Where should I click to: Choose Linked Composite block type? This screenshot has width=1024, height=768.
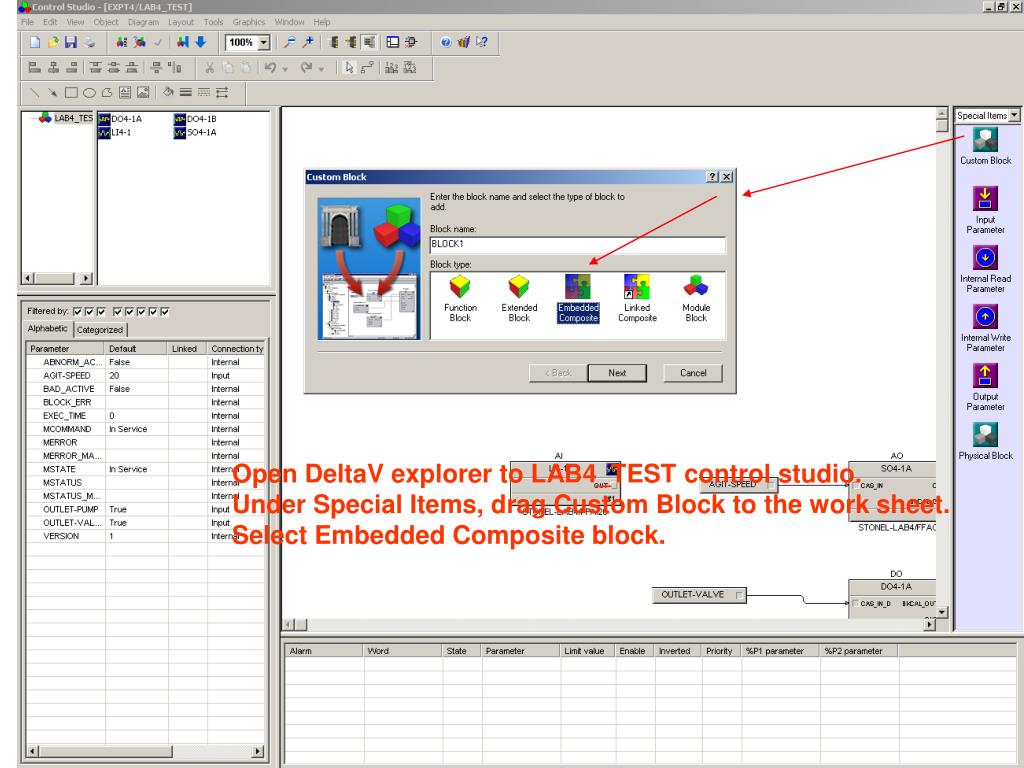pos(637,298)
